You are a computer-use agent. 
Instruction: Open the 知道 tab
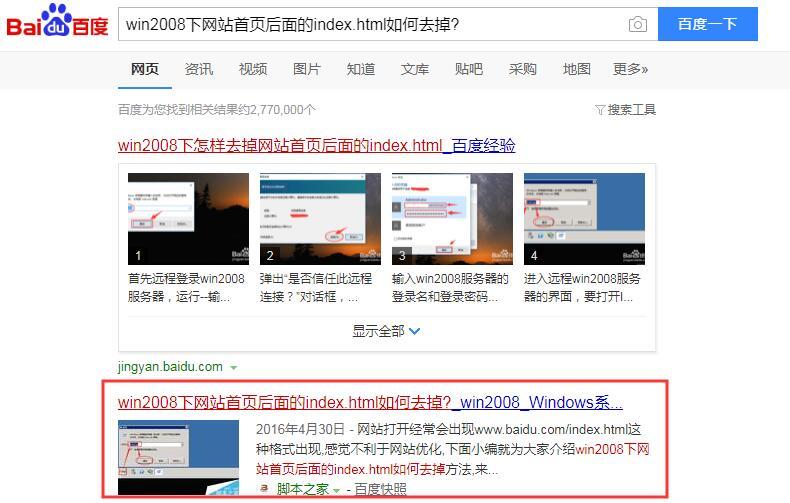click(361, 69)
